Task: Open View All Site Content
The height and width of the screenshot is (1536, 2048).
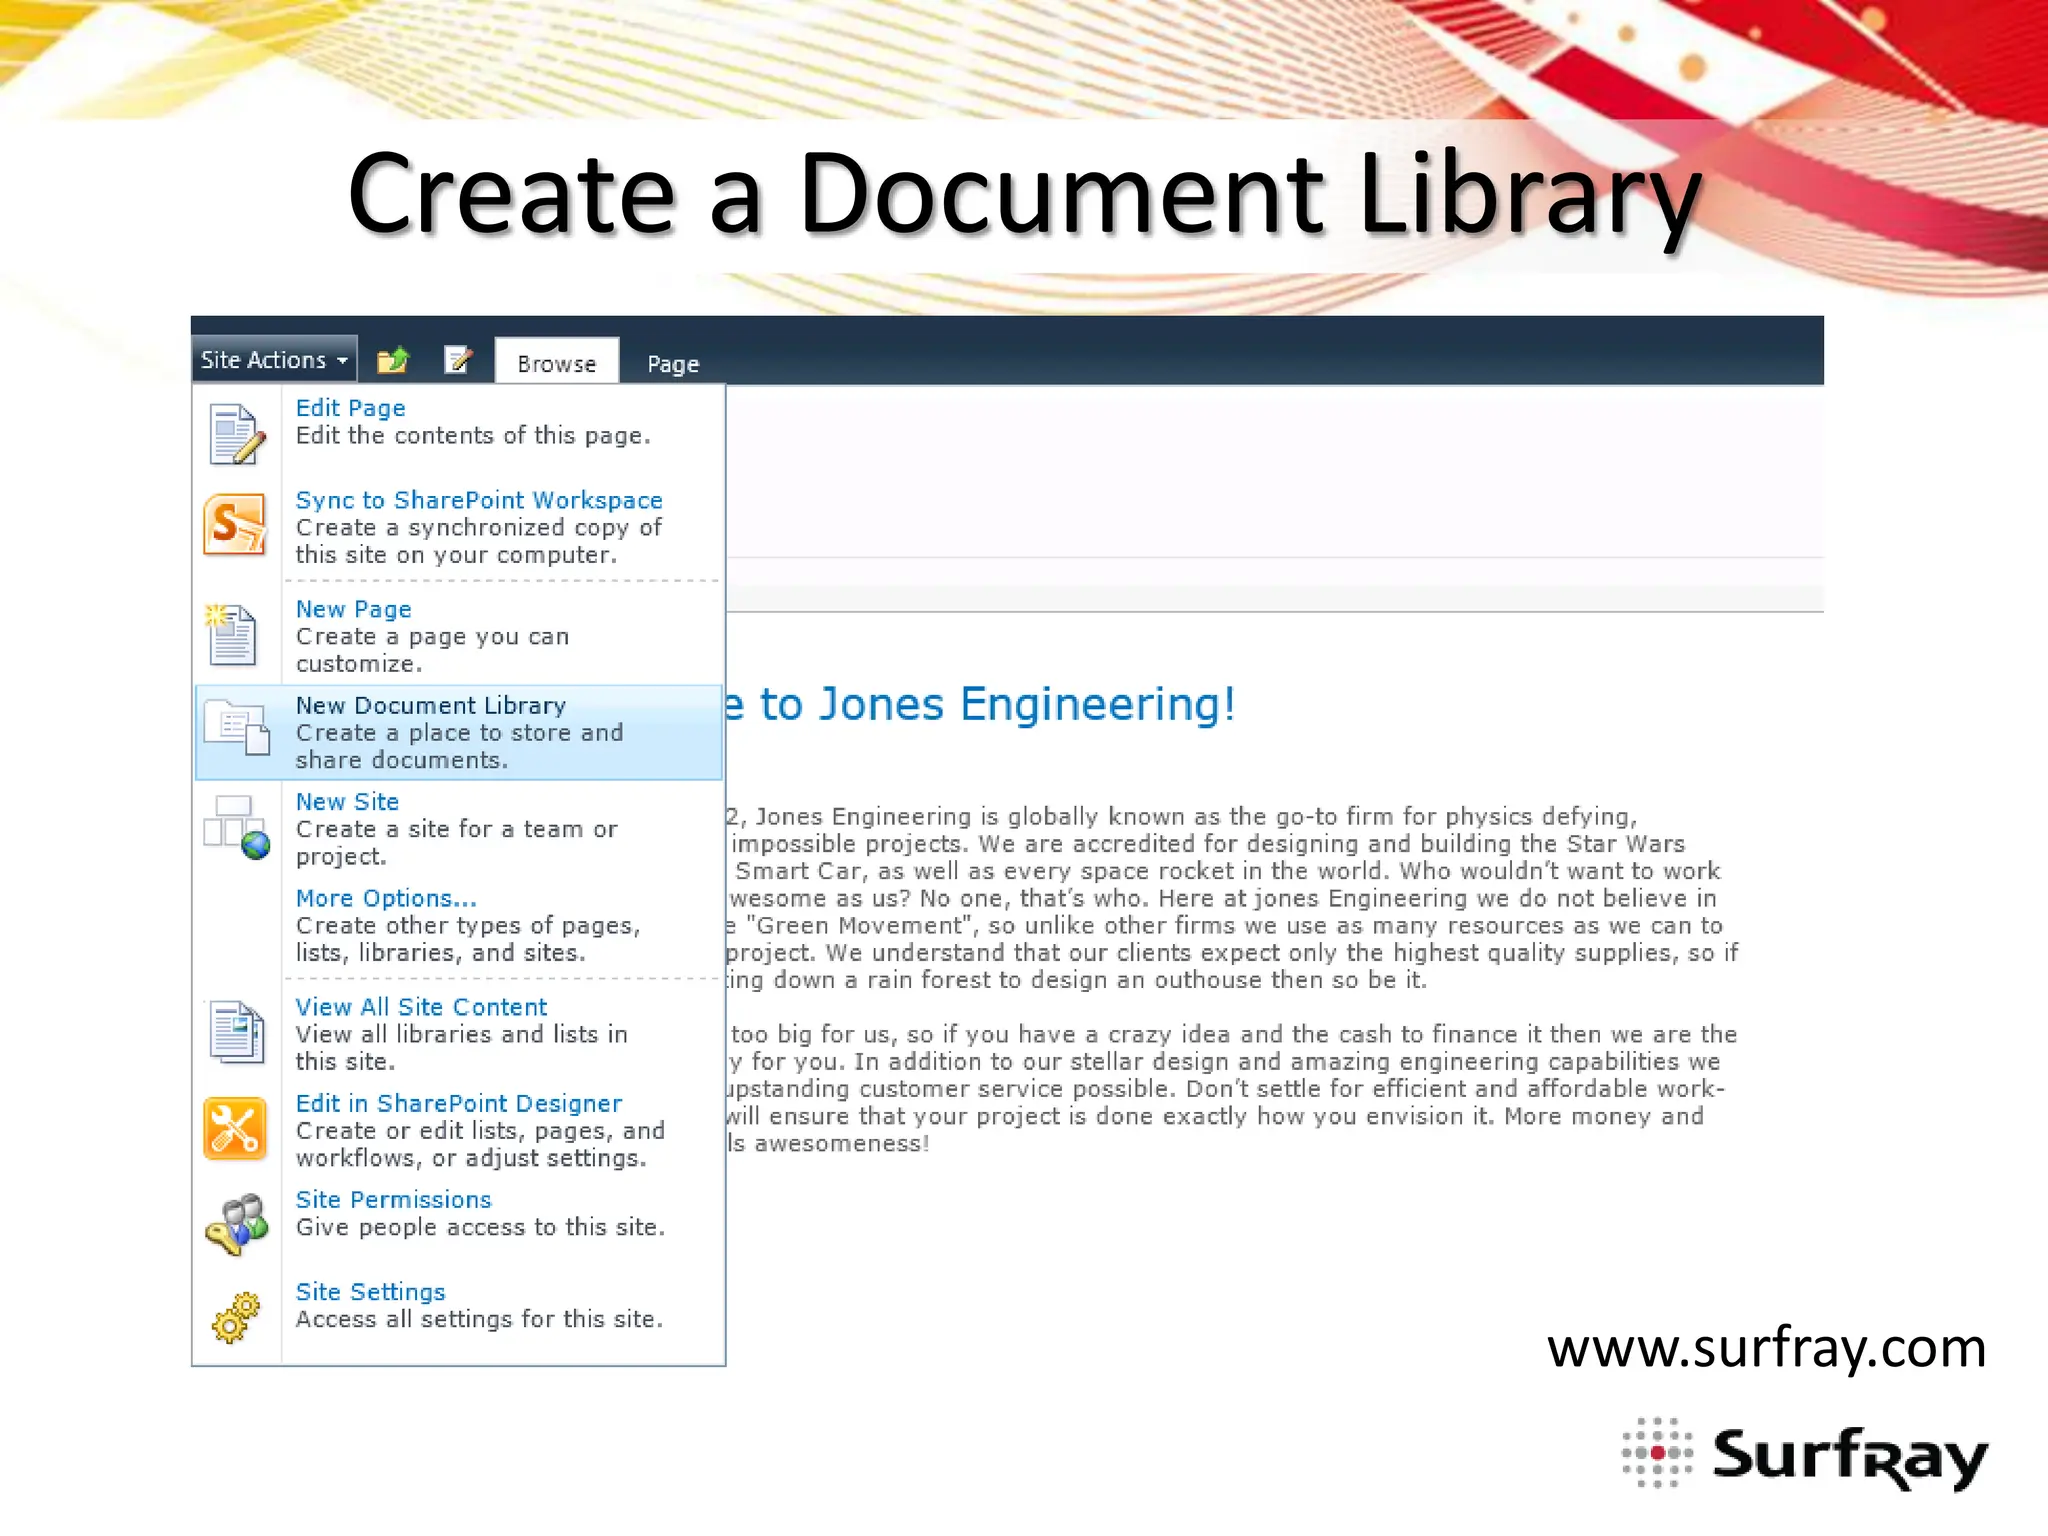Action: [421, 1007]
